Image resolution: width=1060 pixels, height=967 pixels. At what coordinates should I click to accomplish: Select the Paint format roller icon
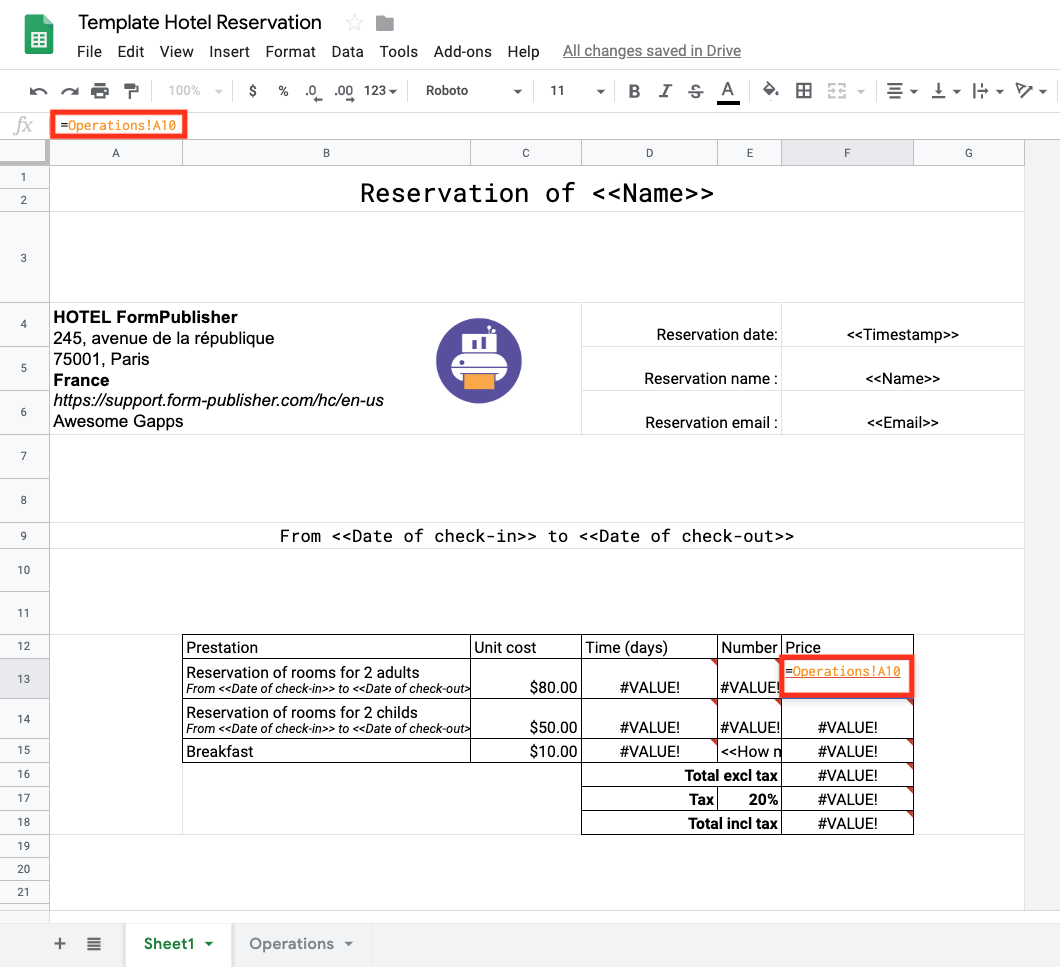click(x=131, y=91)
